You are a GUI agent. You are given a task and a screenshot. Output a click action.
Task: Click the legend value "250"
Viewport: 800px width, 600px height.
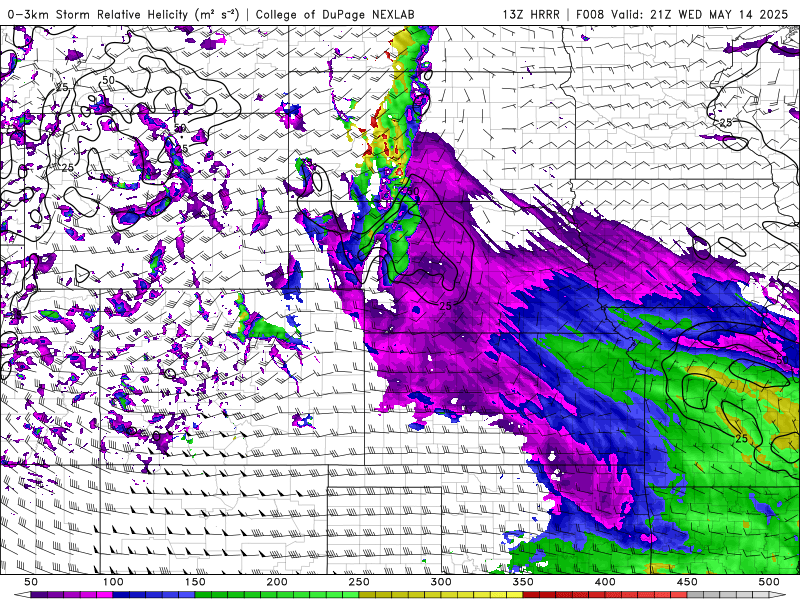(359, 582)
